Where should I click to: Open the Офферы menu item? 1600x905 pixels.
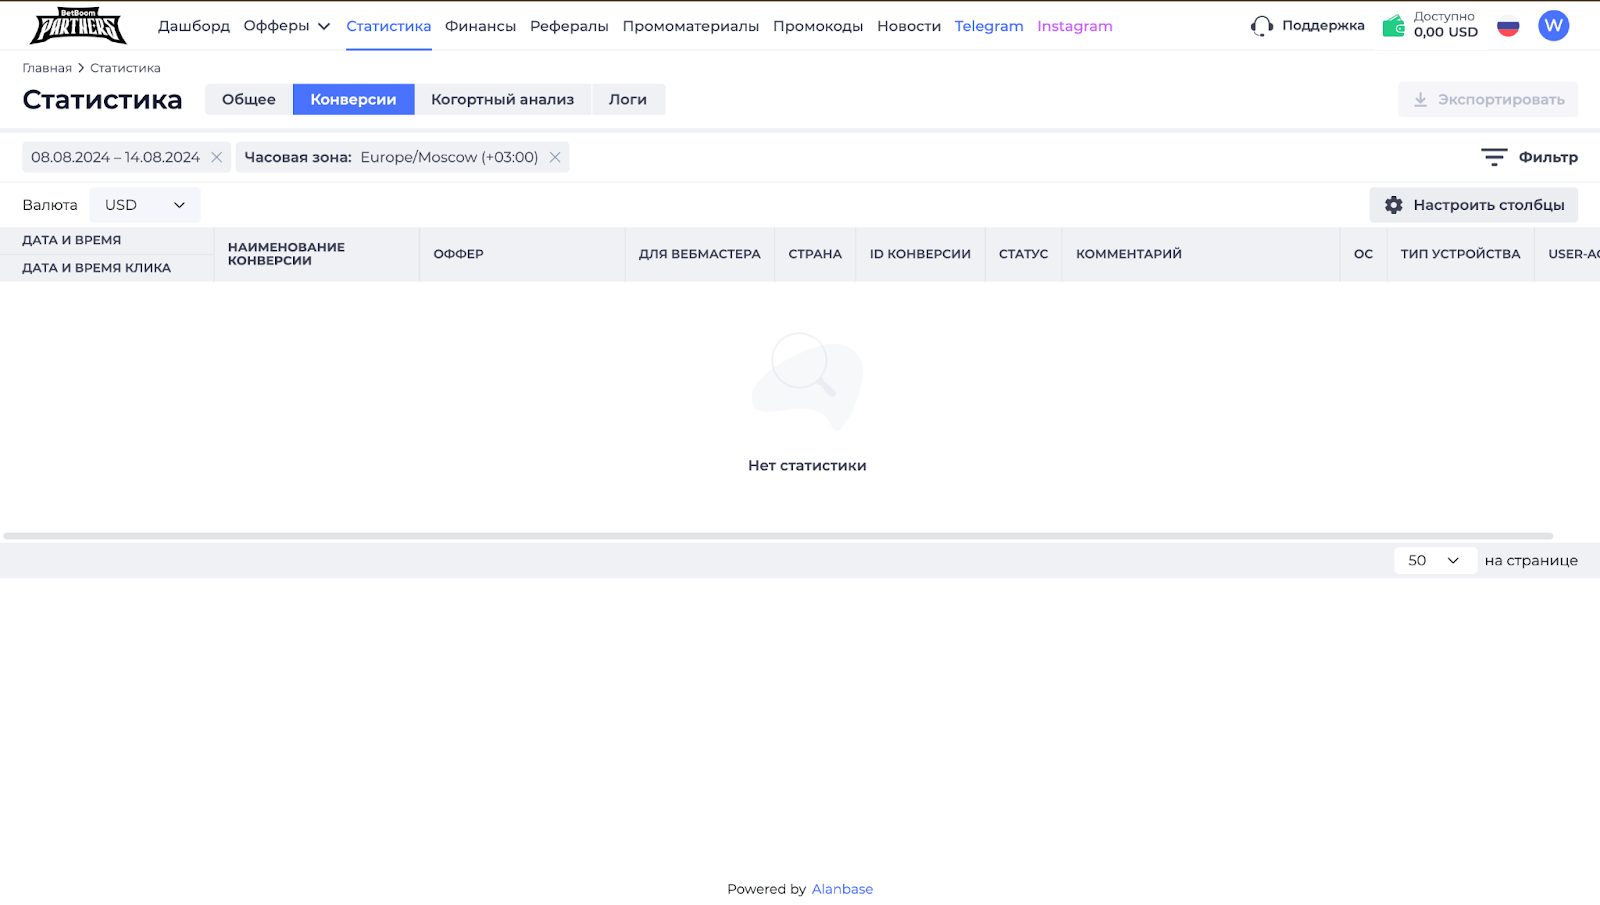click(277, 26)
